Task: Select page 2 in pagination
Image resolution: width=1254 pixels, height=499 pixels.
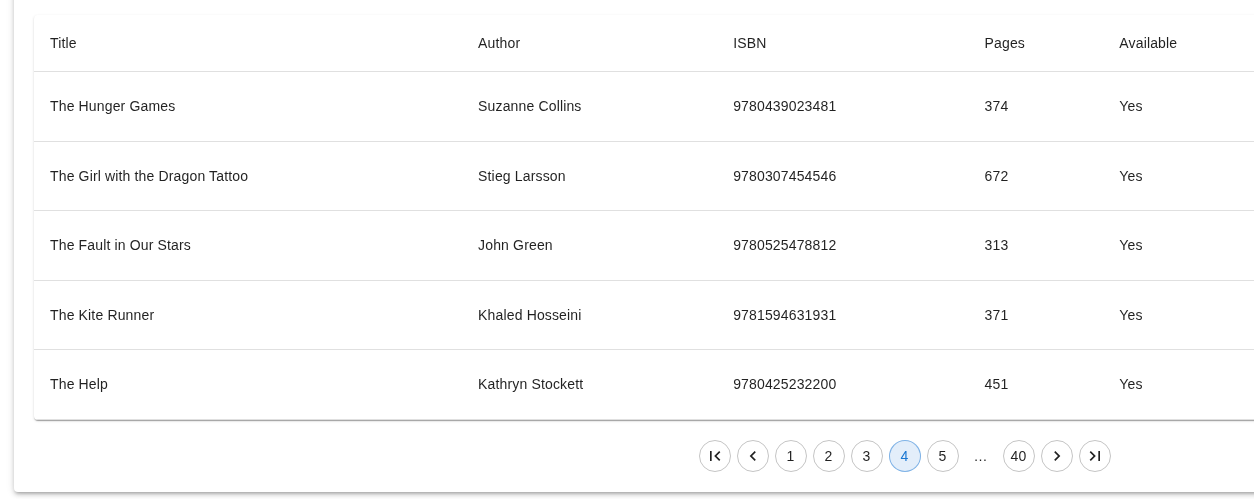Action: [x=829, y=456]
